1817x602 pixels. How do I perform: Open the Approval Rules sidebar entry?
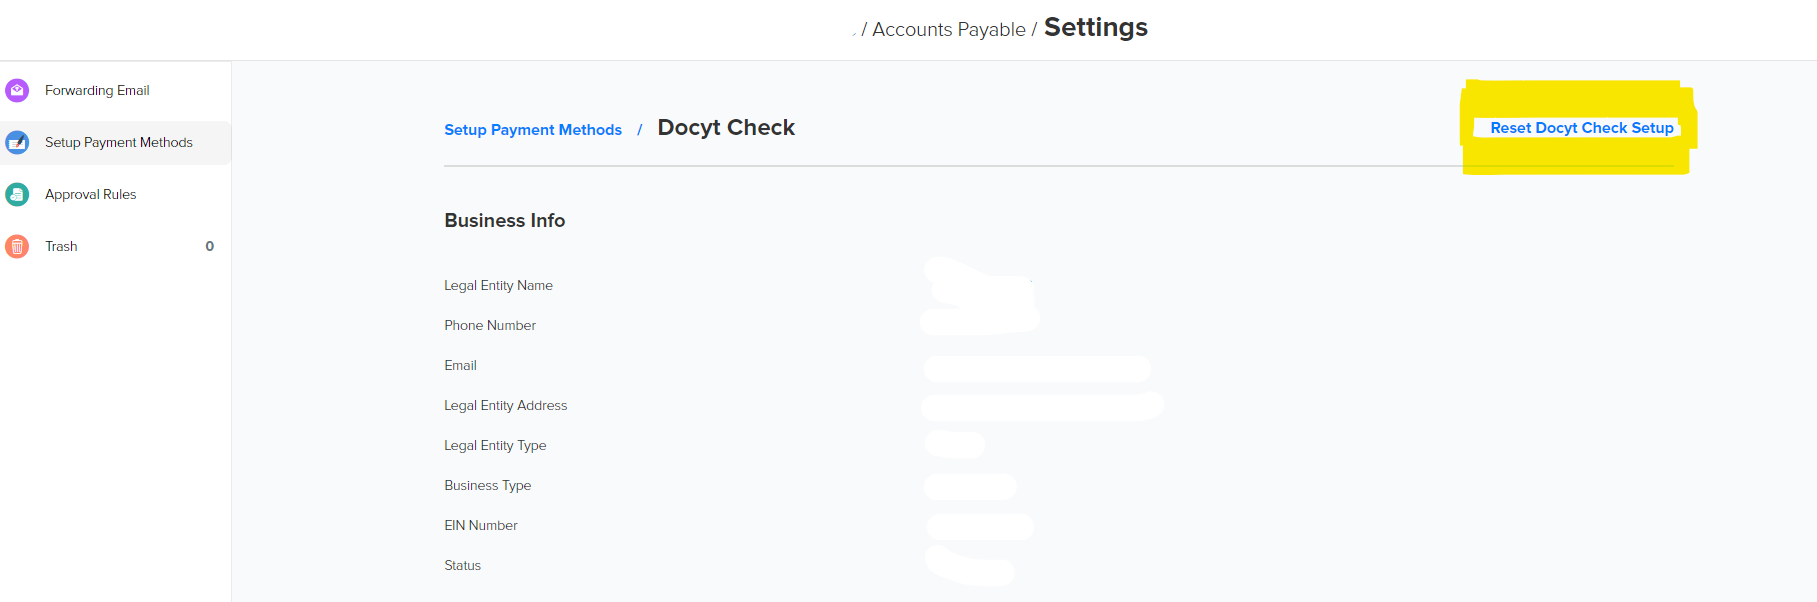[92, 194]
